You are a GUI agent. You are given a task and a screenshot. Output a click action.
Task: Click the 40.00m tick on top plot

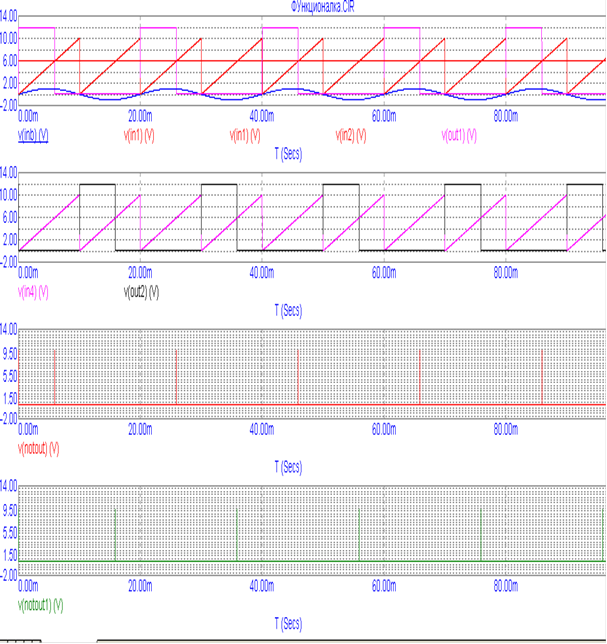(262, 115)
